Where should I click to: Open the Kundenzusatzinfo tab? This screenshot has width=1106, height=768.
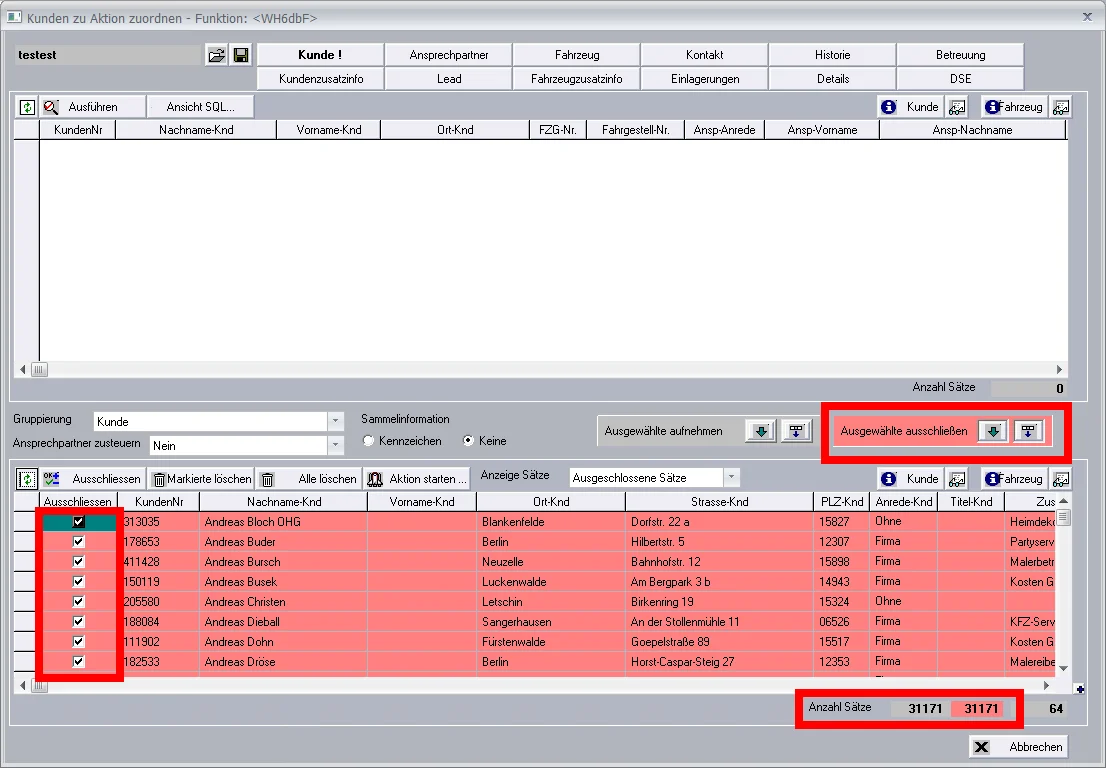[321, 79]
